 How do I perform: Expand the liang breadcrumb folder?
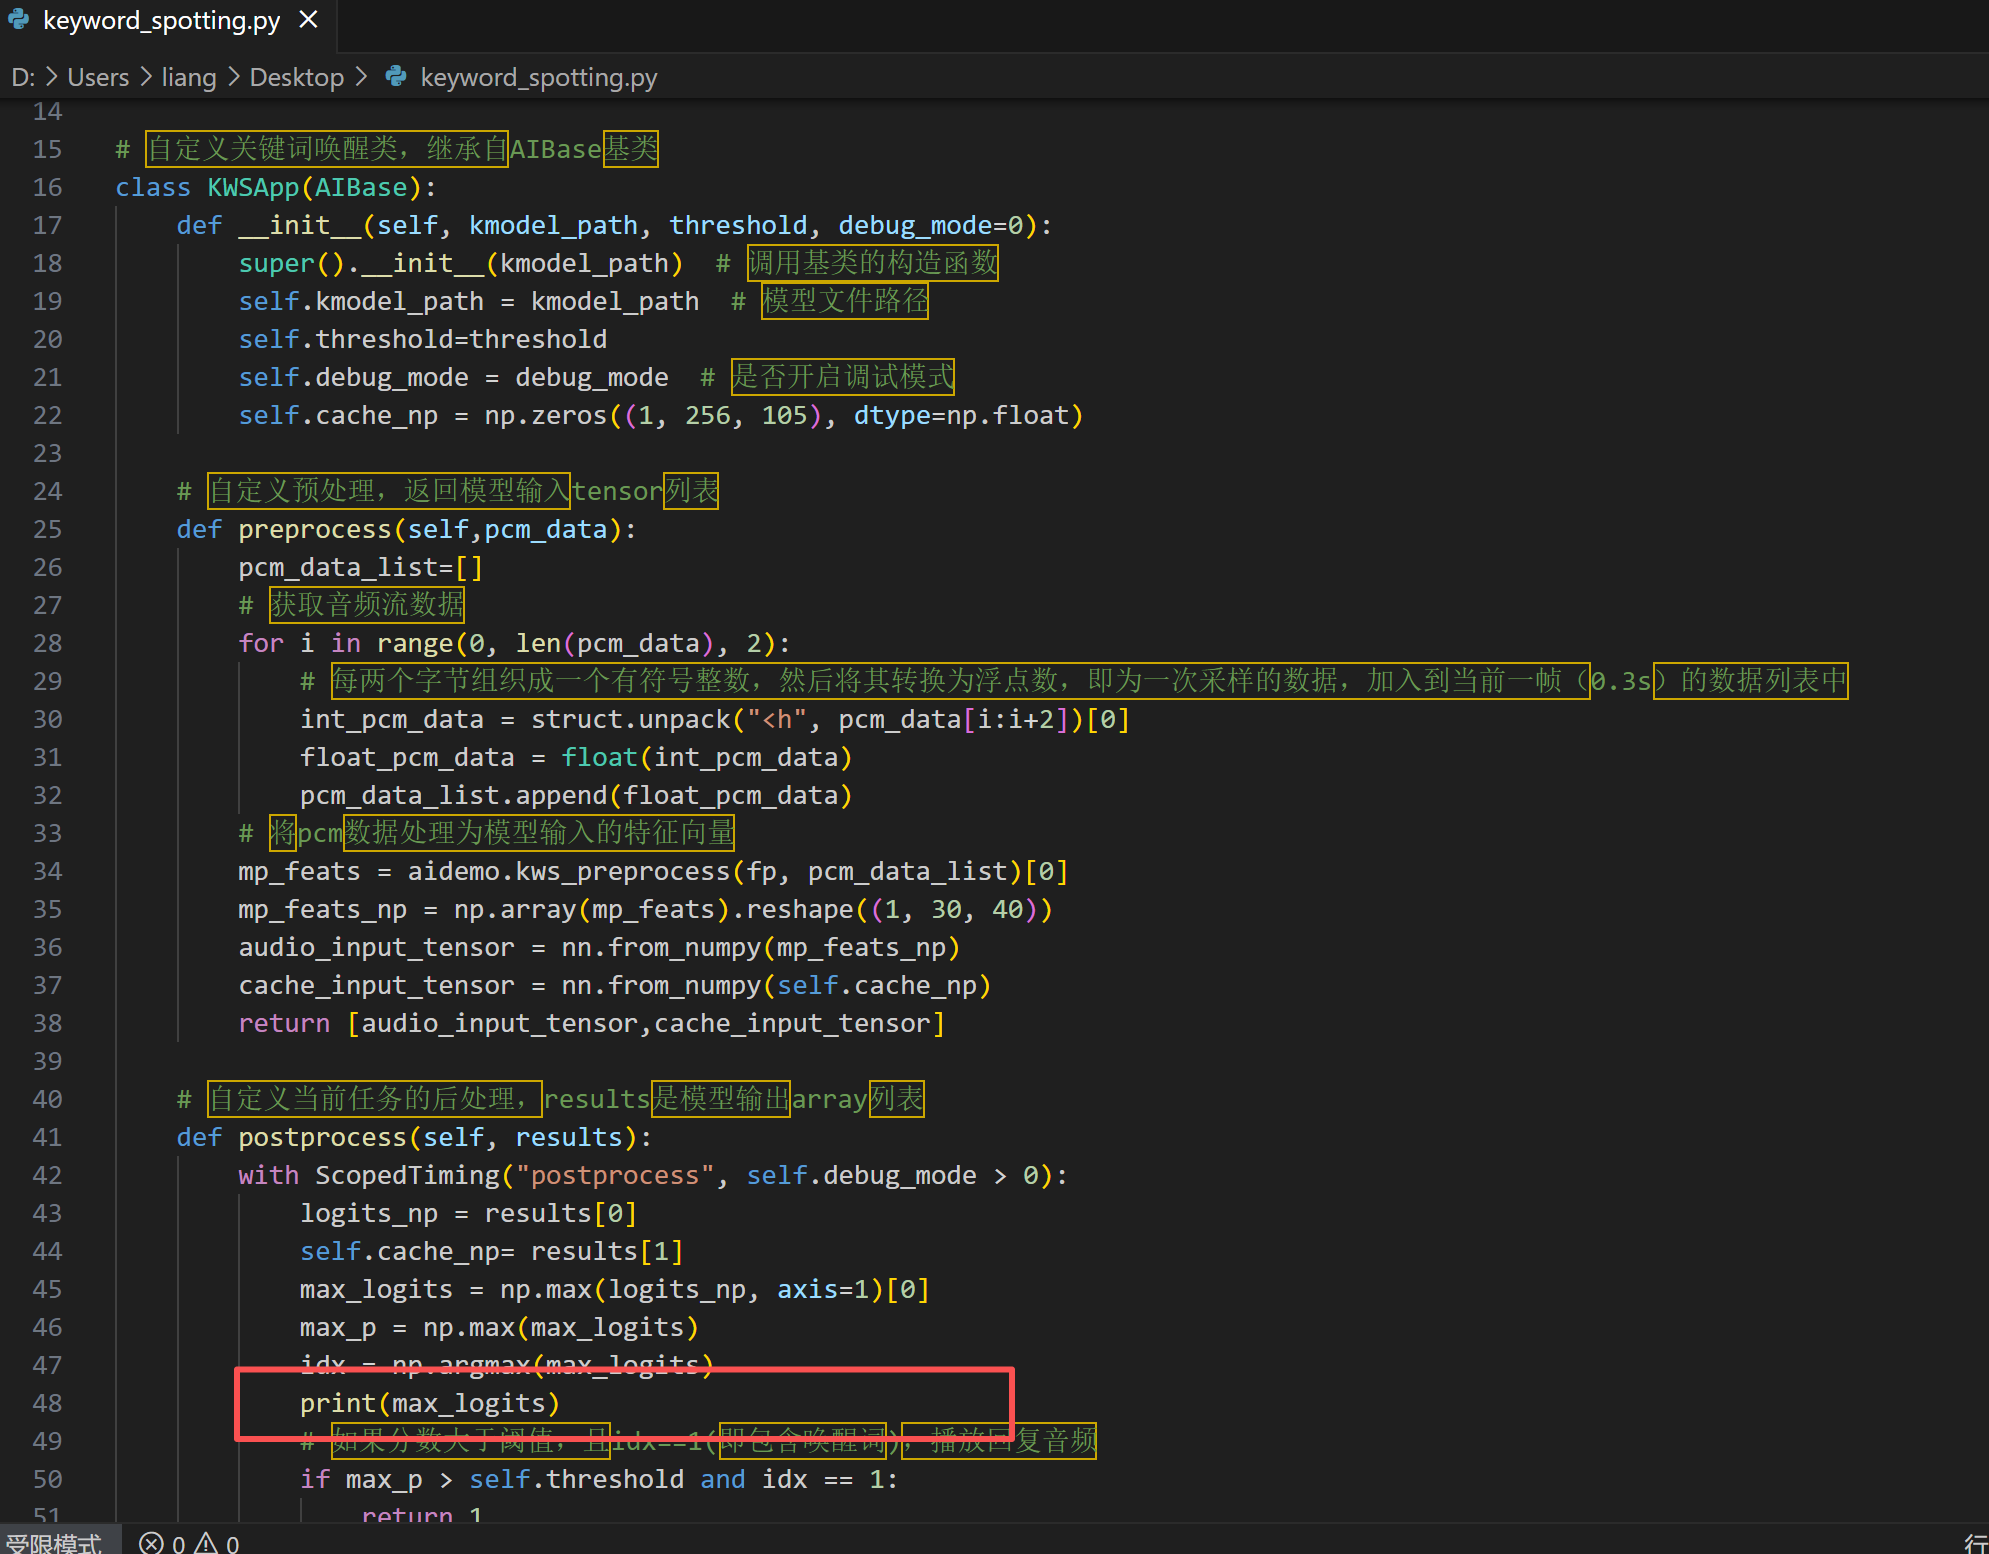pos(189,77)
